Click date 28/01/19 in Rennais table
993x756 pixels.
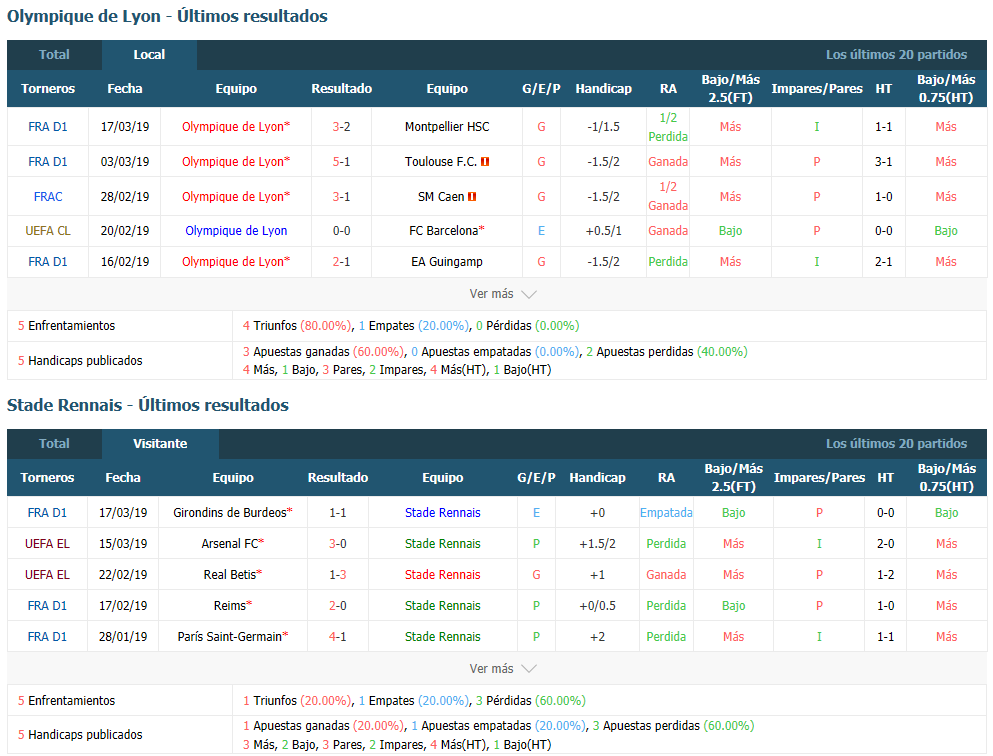(x=123, y=636)
